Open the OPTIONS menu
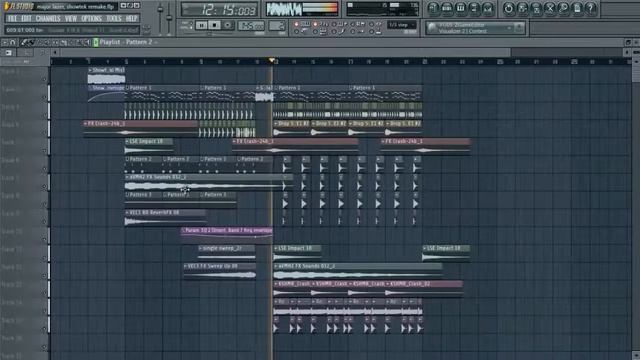640x360 pixels. [91, 19]
